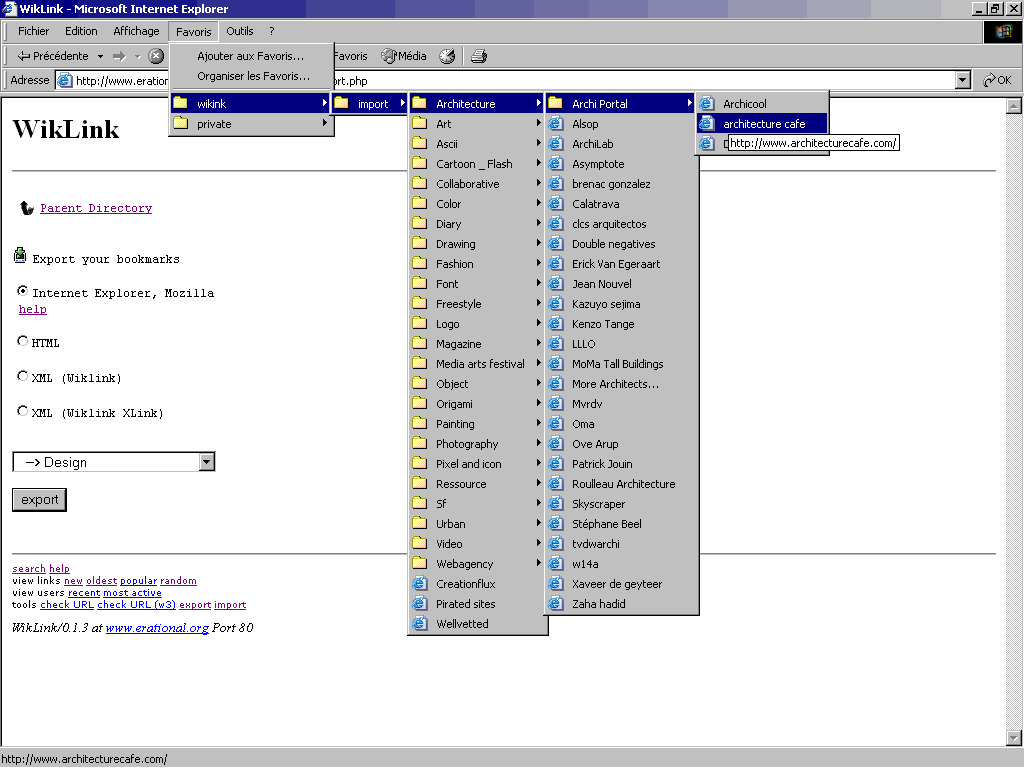Open the Alsop bookmark
The height and width of the screenshot is (768, 1024).
point(620,123)
